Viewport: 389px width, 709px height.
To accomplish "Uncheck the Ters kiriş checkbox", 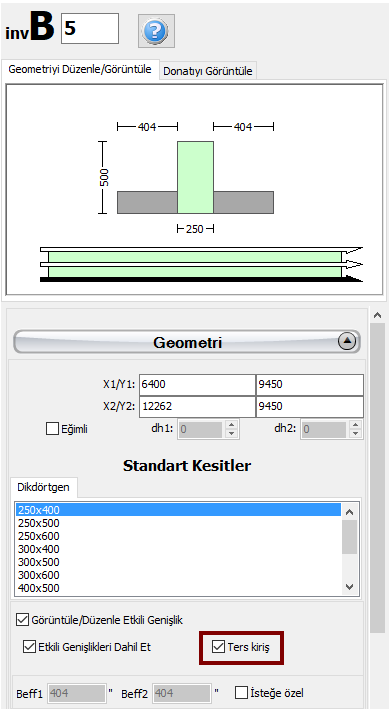I will click(x=218, y=647).
